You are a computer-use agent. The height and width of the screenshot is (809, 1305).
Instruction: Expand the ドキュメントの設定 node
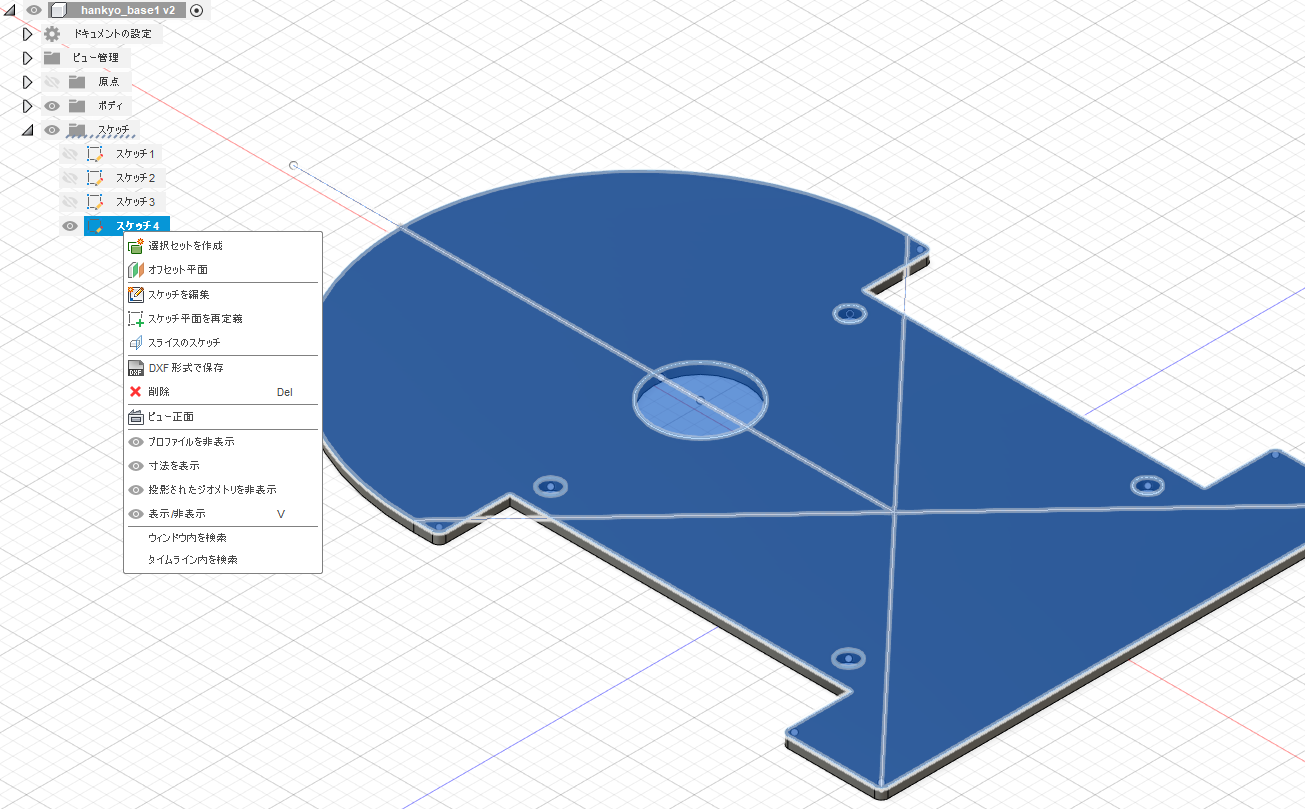pos(28,34)
